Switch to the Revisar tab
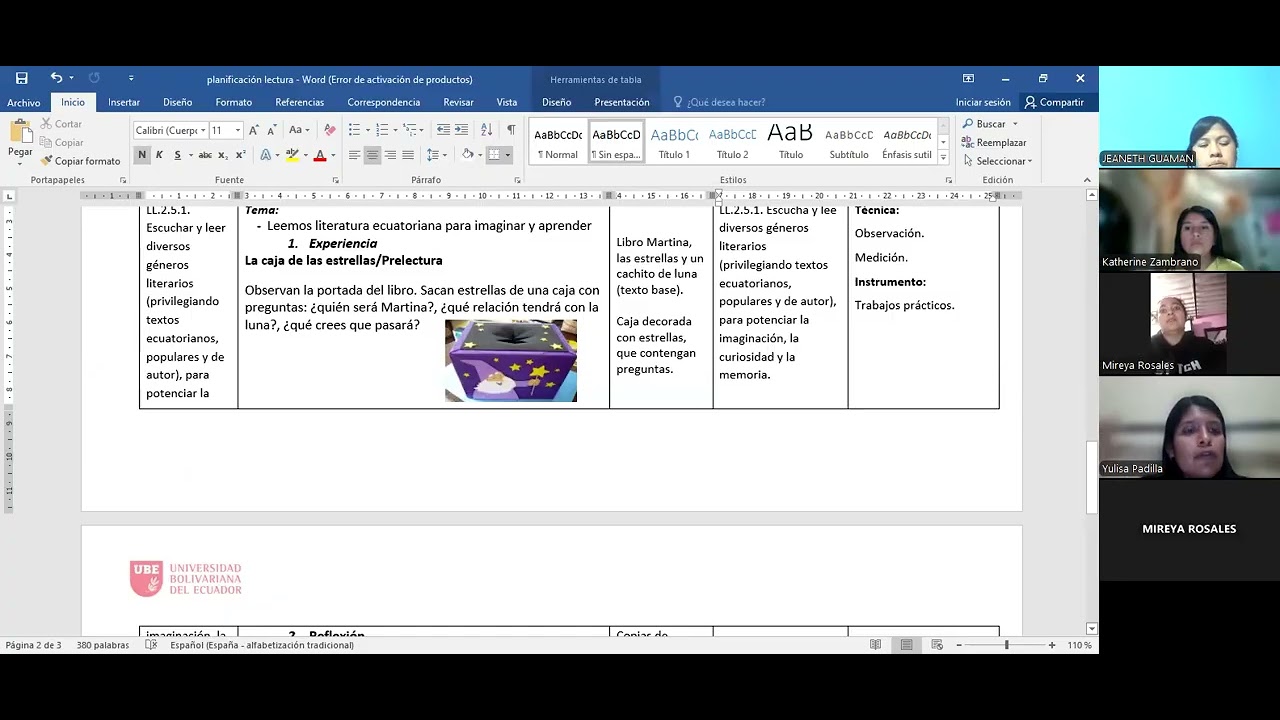 coord(459,102)
